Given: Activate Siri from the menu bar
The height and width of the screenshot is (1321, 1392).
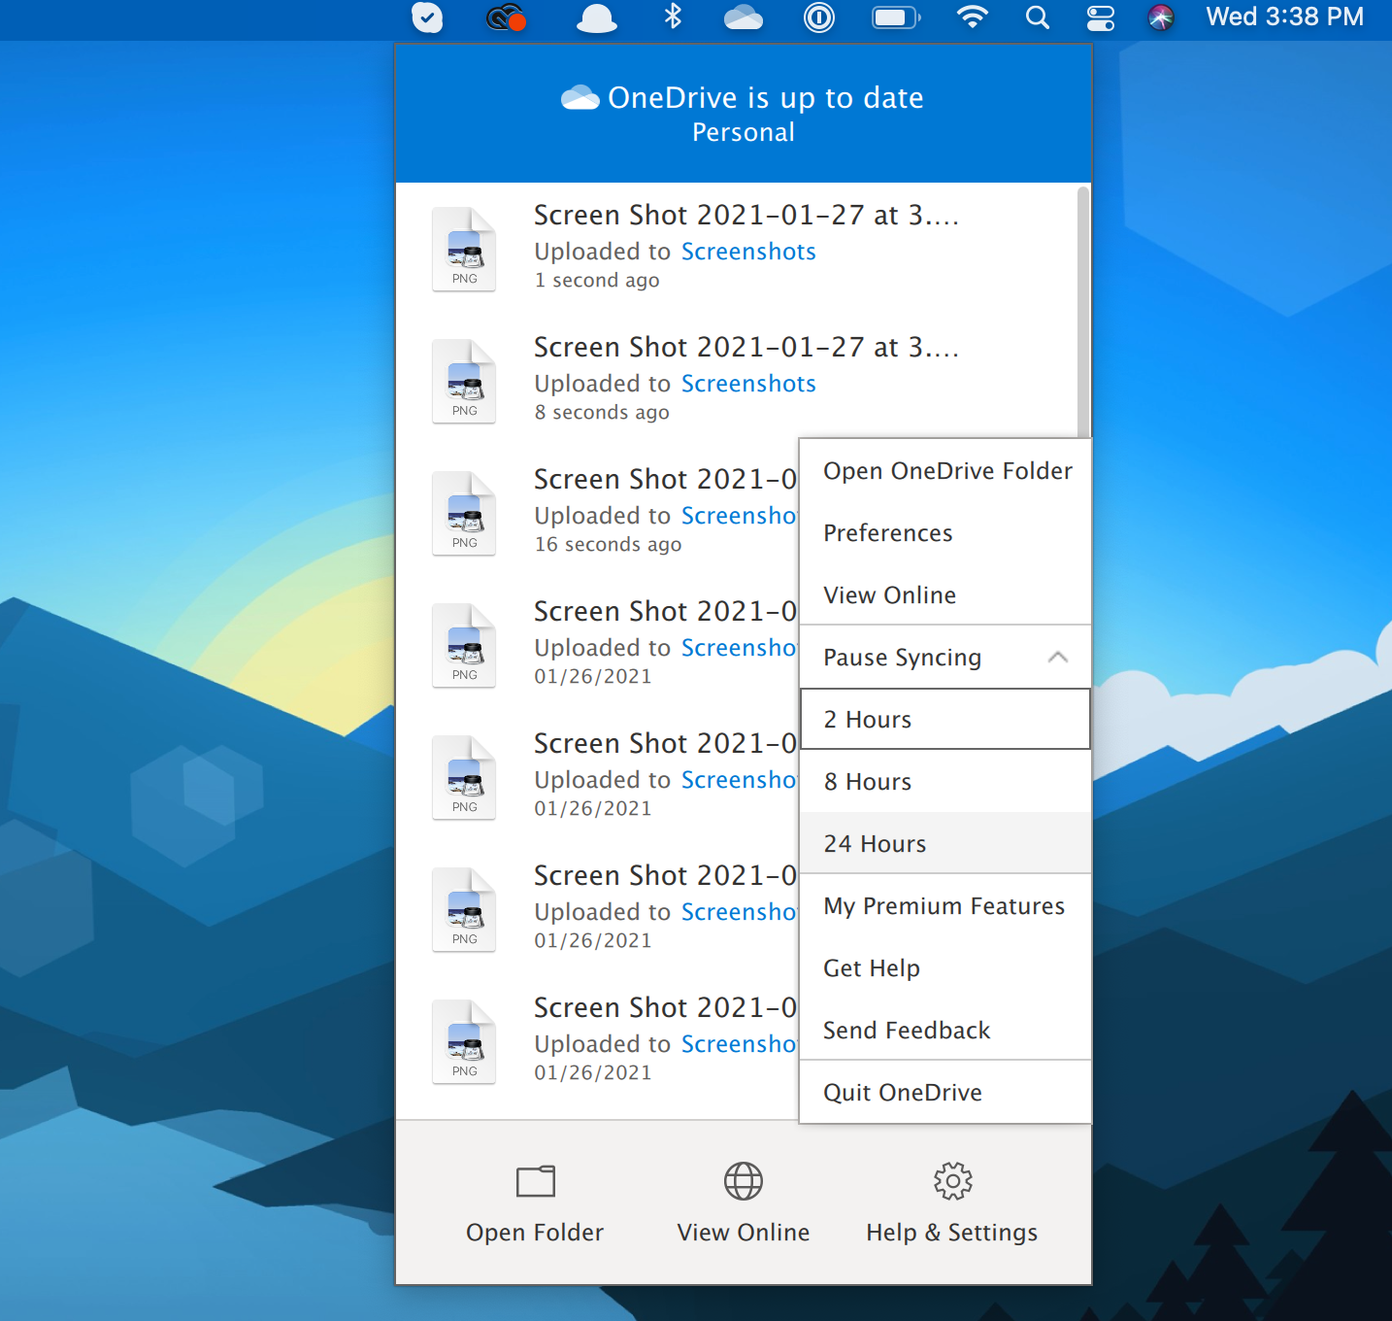Looking at the screenshot, I should 1159,18.
